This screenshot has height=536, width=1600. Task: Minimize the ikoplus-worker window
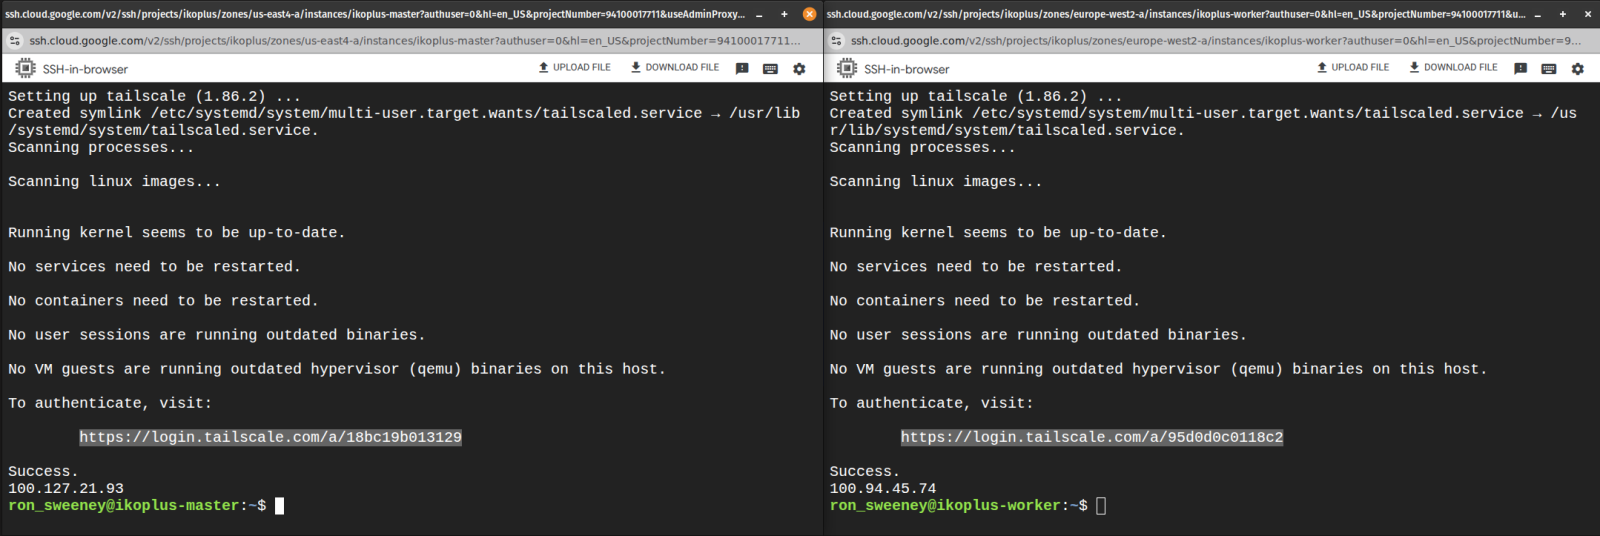tap(1539, 14)
